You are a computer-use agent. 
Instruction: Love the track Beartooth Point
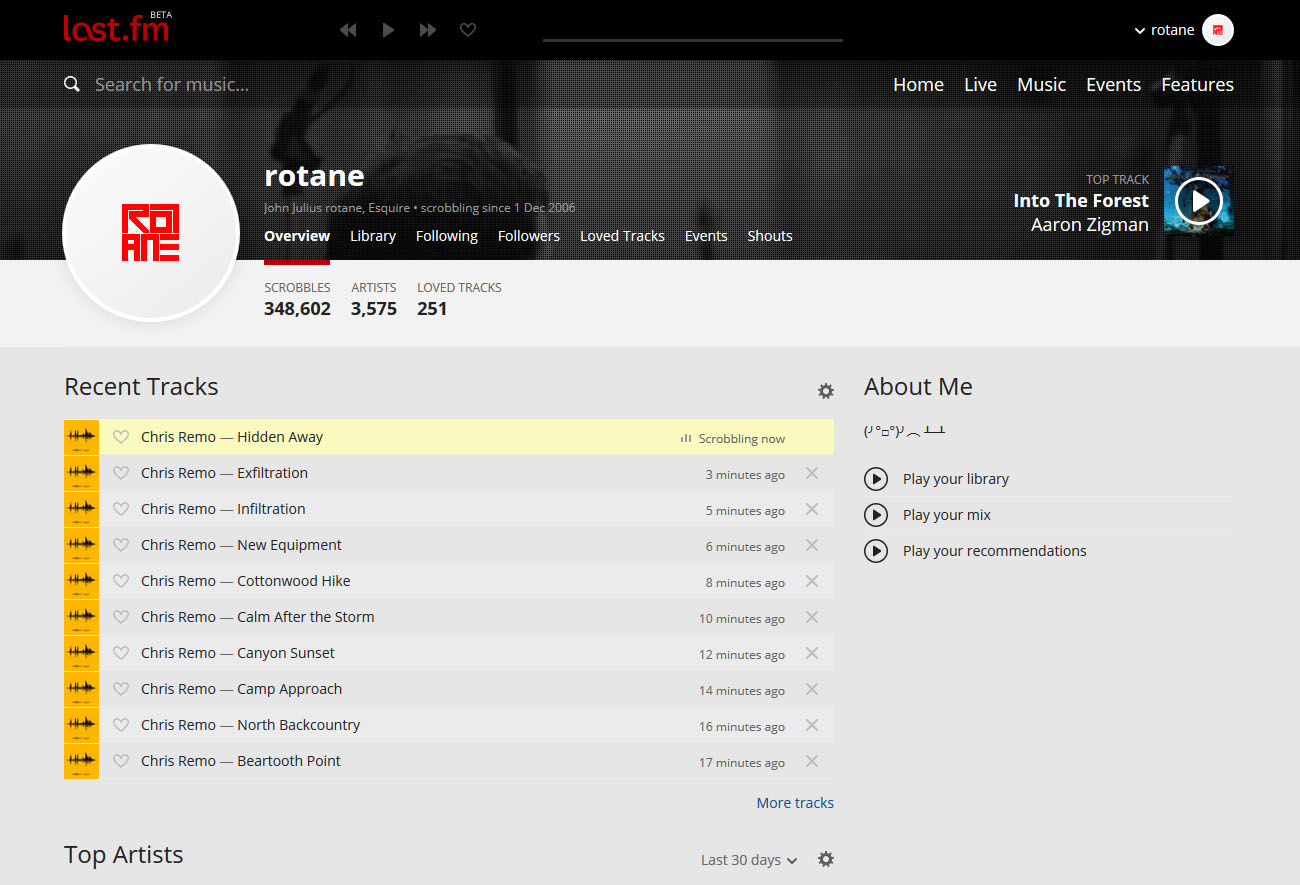[121, 761]
